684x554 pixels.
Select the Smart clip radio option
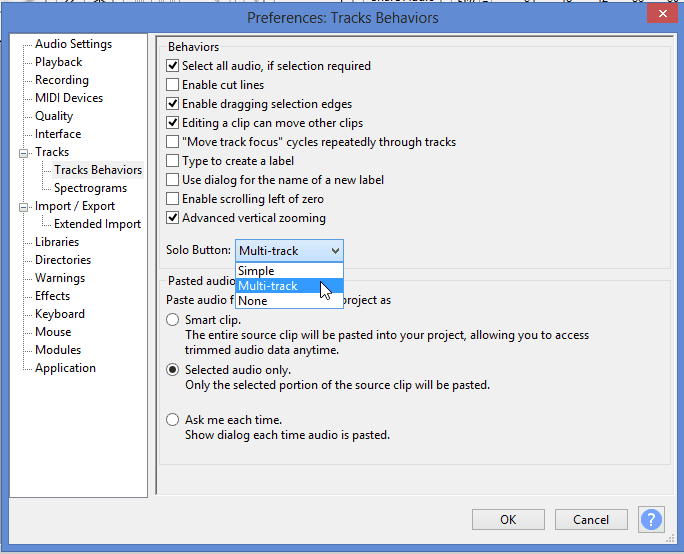click(x=173, y=320)
